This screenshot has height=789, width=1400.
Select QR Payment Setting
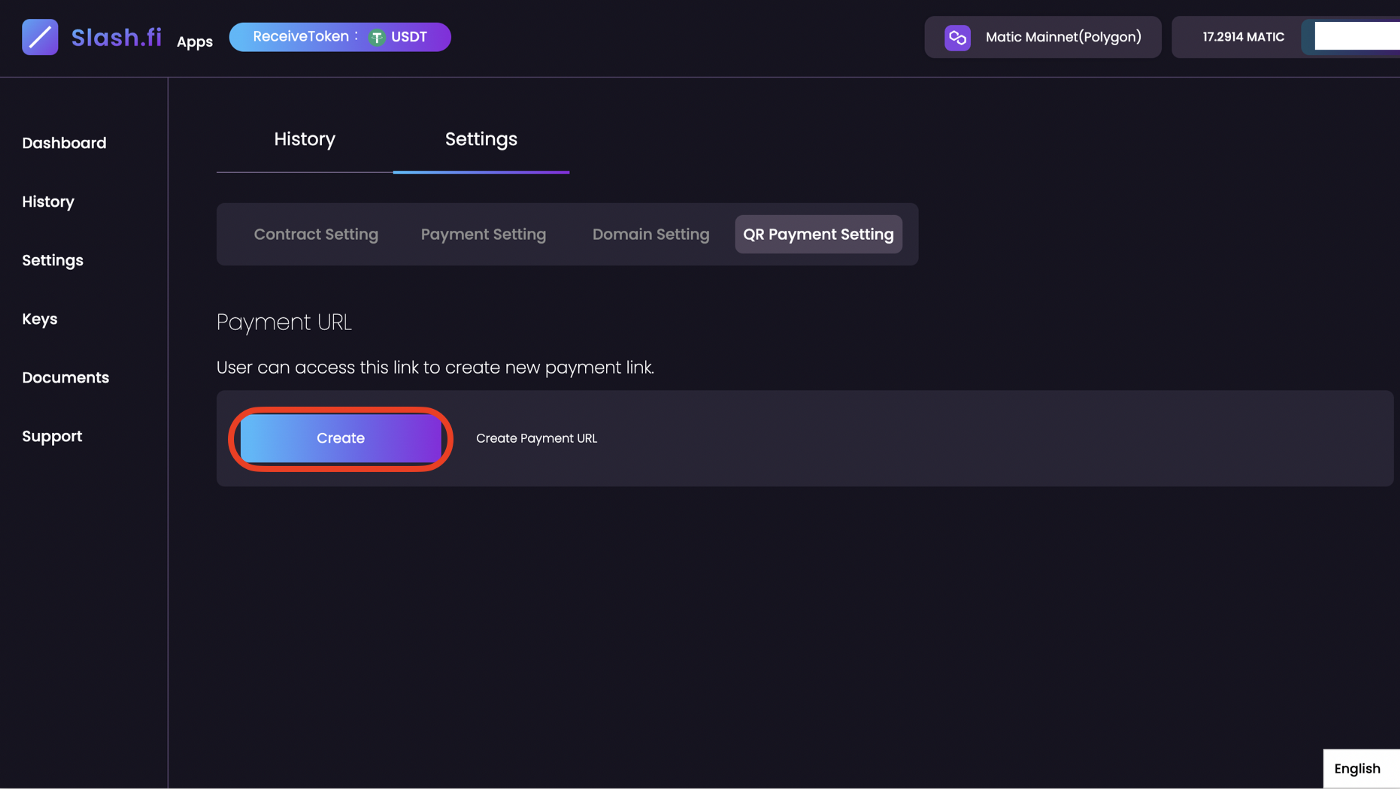tap(818, 234)
